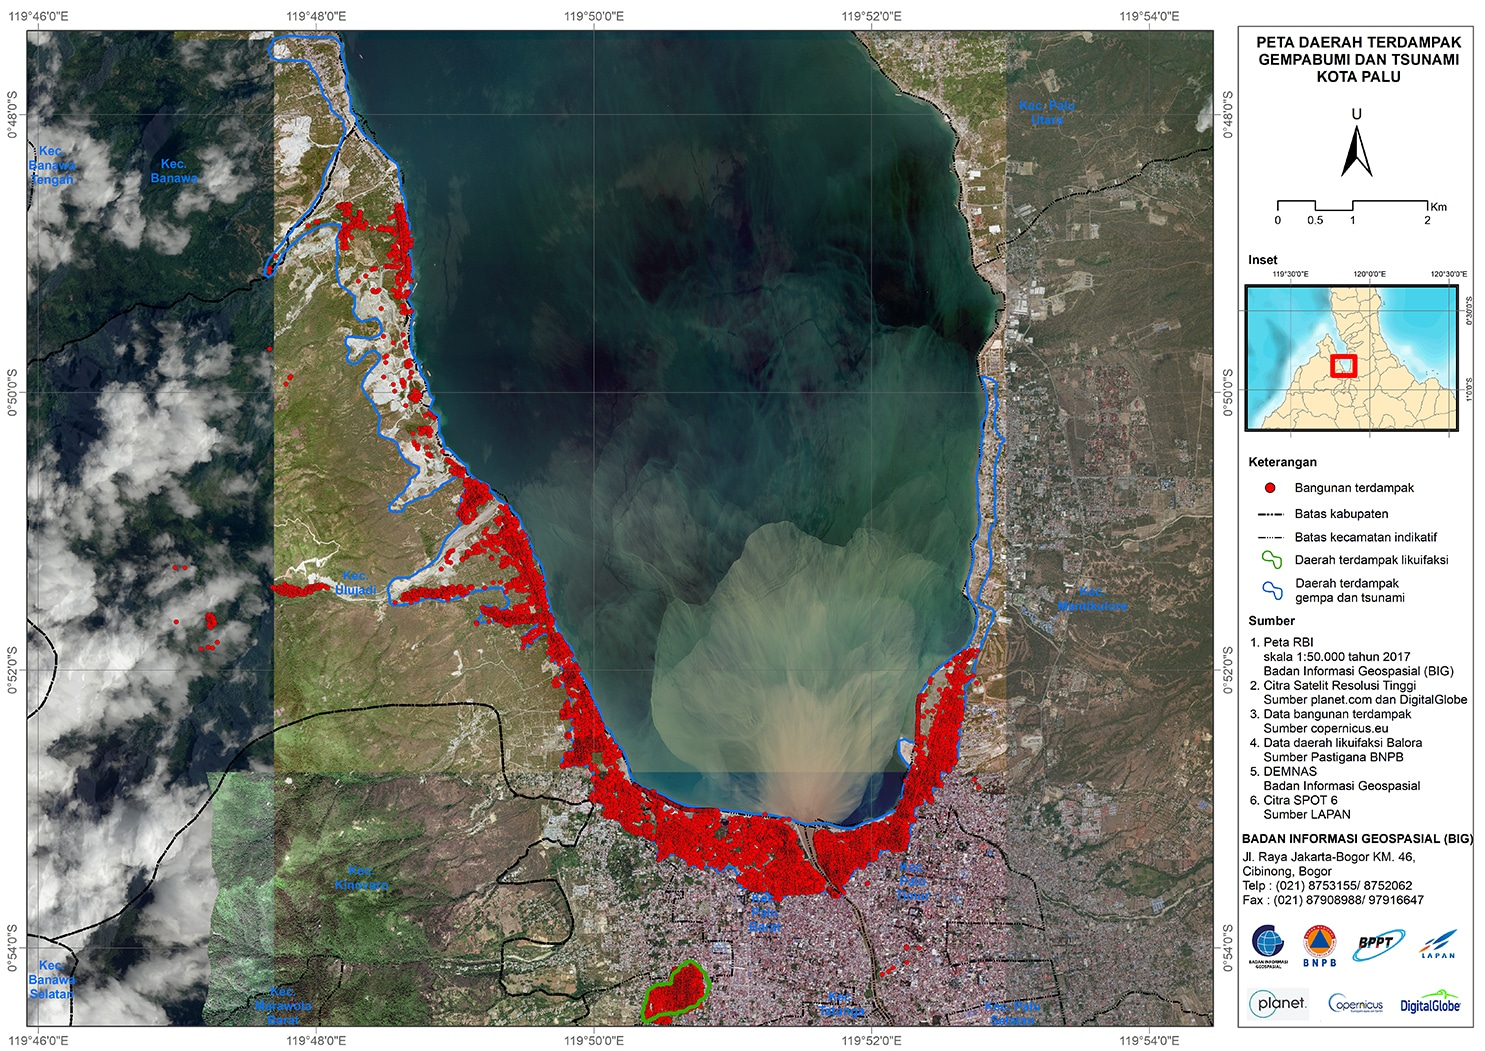The height and width of the screenshot is (1051, 1485).
Task: Click the Kec. Banawa label
Action: pyautogui.click(x=173, y=171)
